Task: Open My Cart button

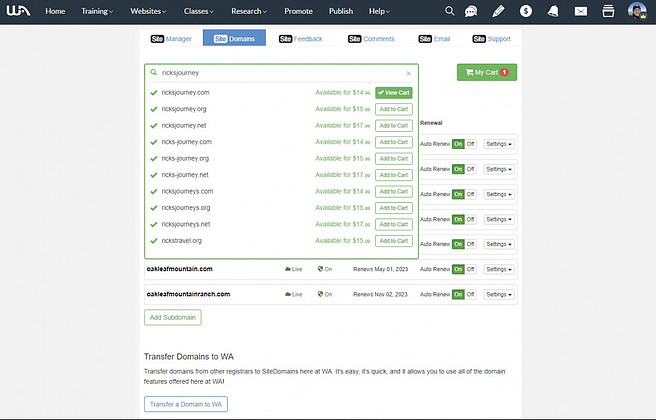Action: point(487,72)
